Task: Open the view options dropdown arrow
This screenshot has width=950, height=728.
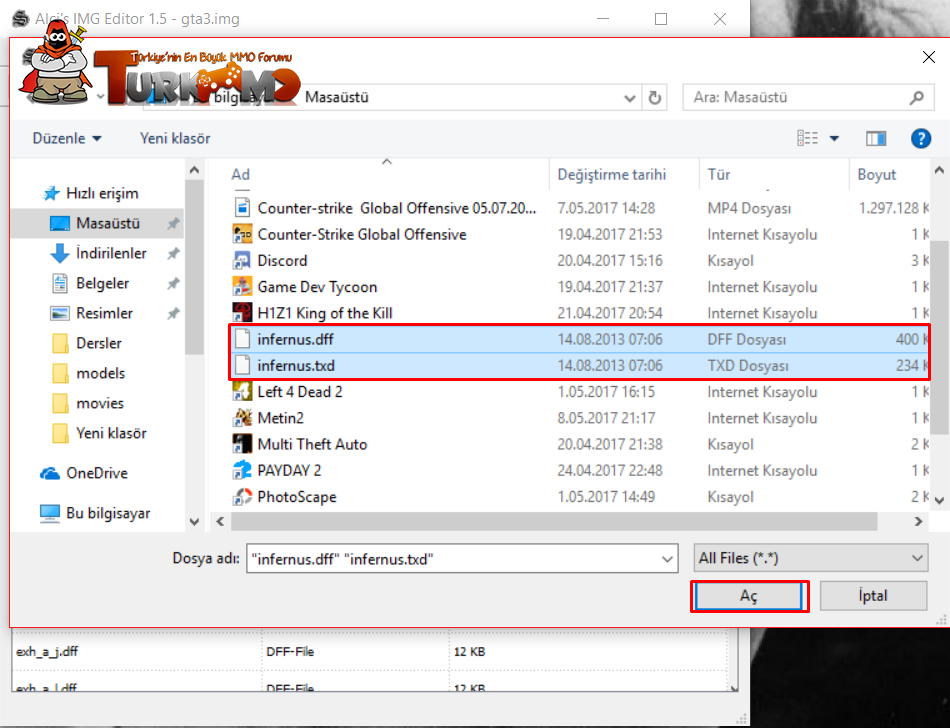Action: [x=834, y=139]
